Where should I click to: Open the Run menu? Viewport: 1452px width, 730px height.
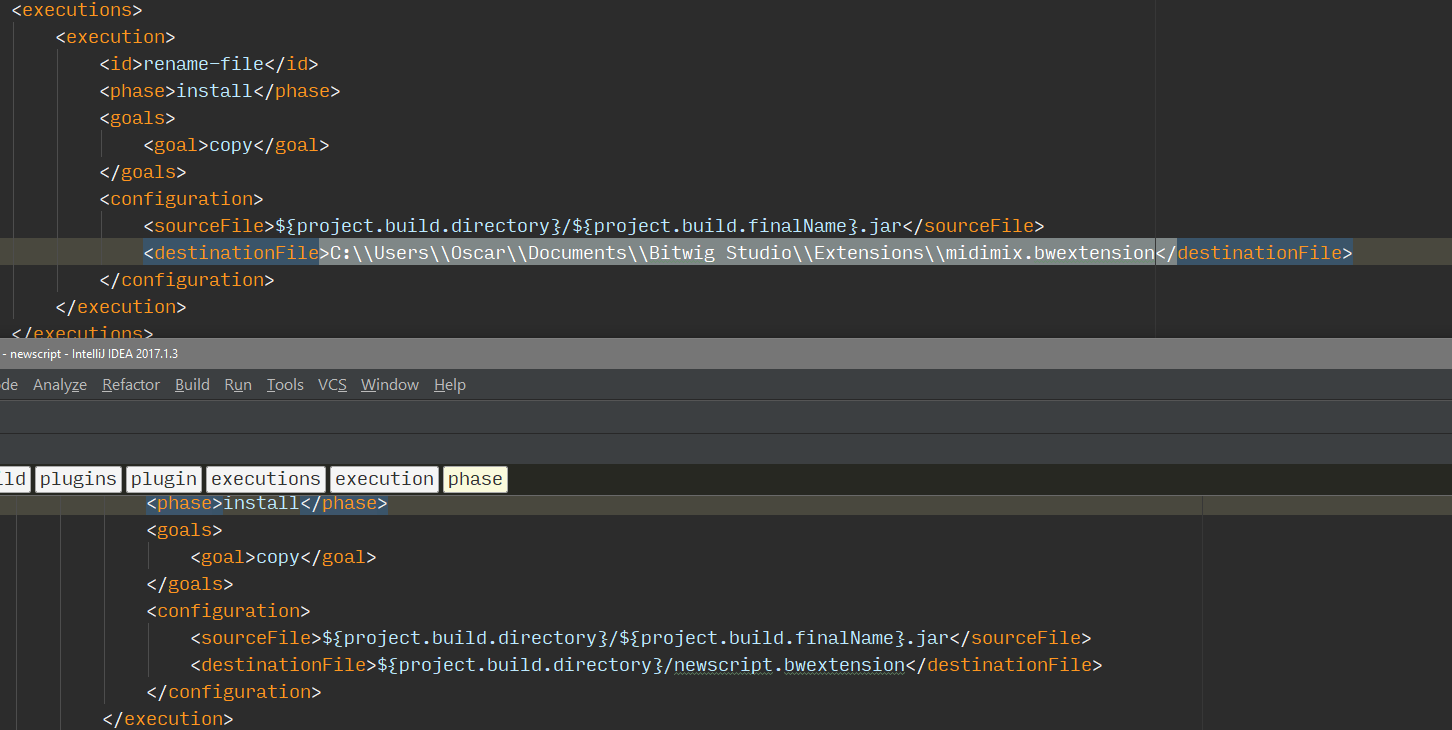(238, 385)
